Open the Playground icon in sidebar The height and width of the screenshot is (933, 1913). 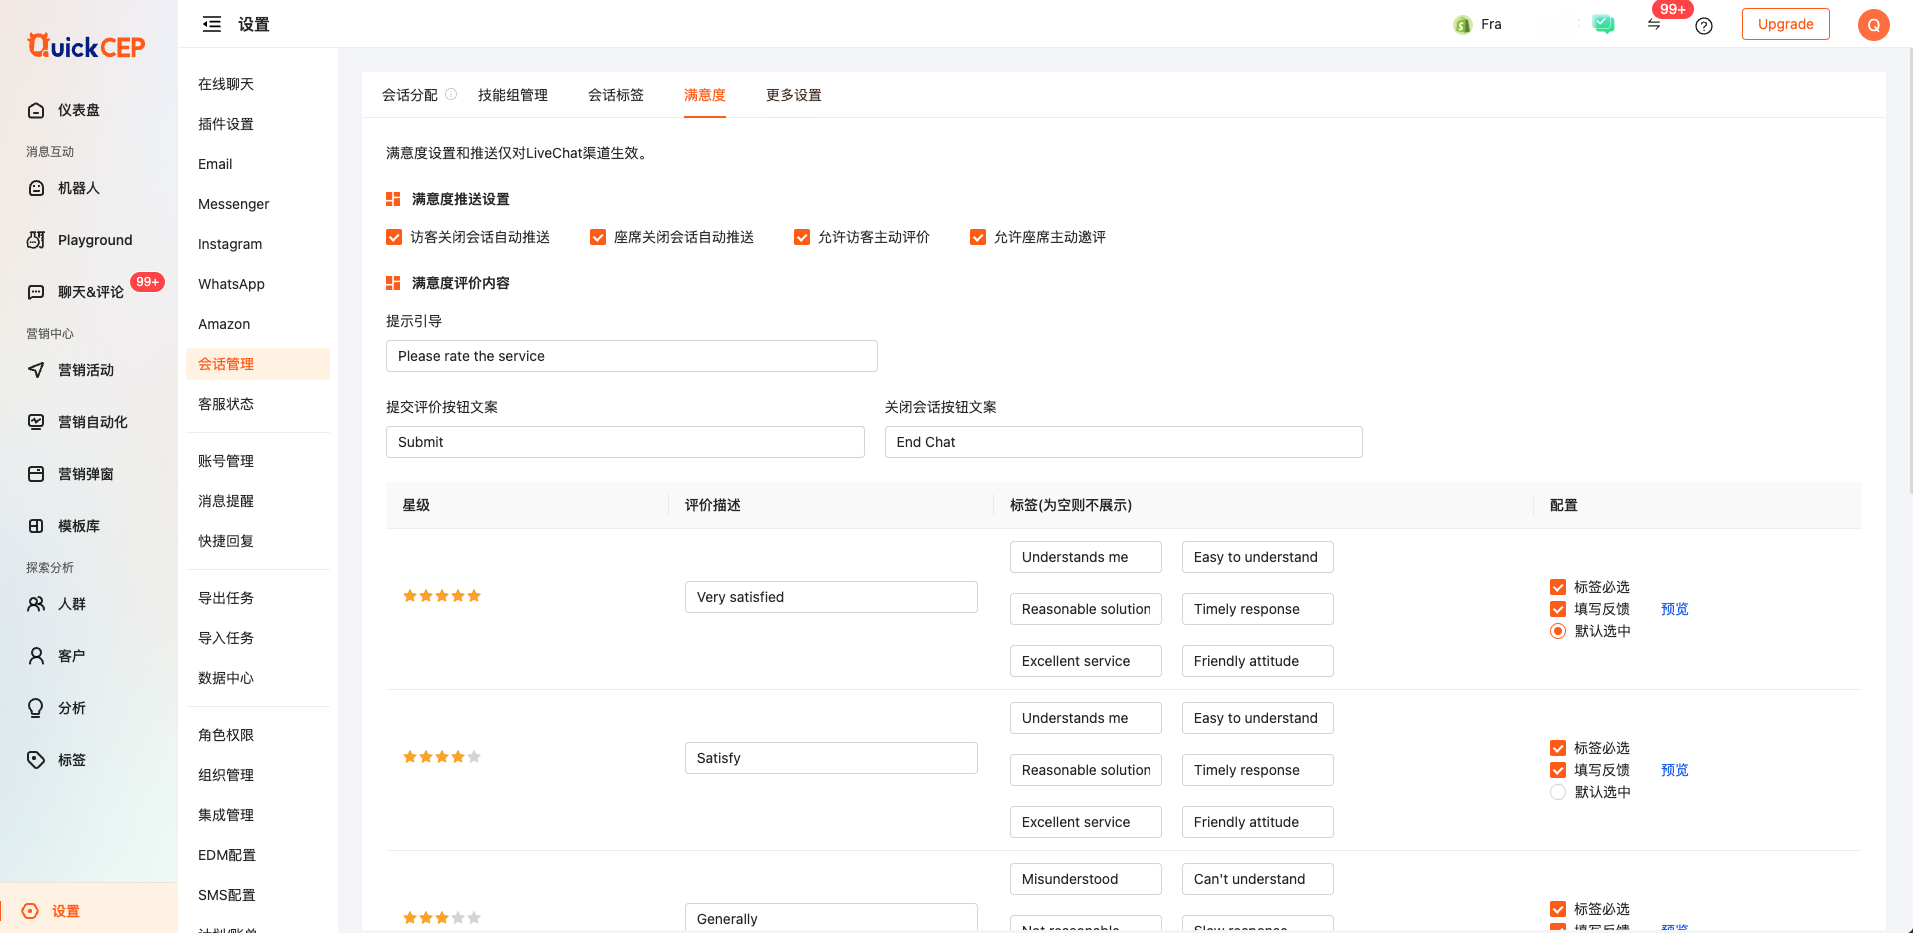(36, 240)
